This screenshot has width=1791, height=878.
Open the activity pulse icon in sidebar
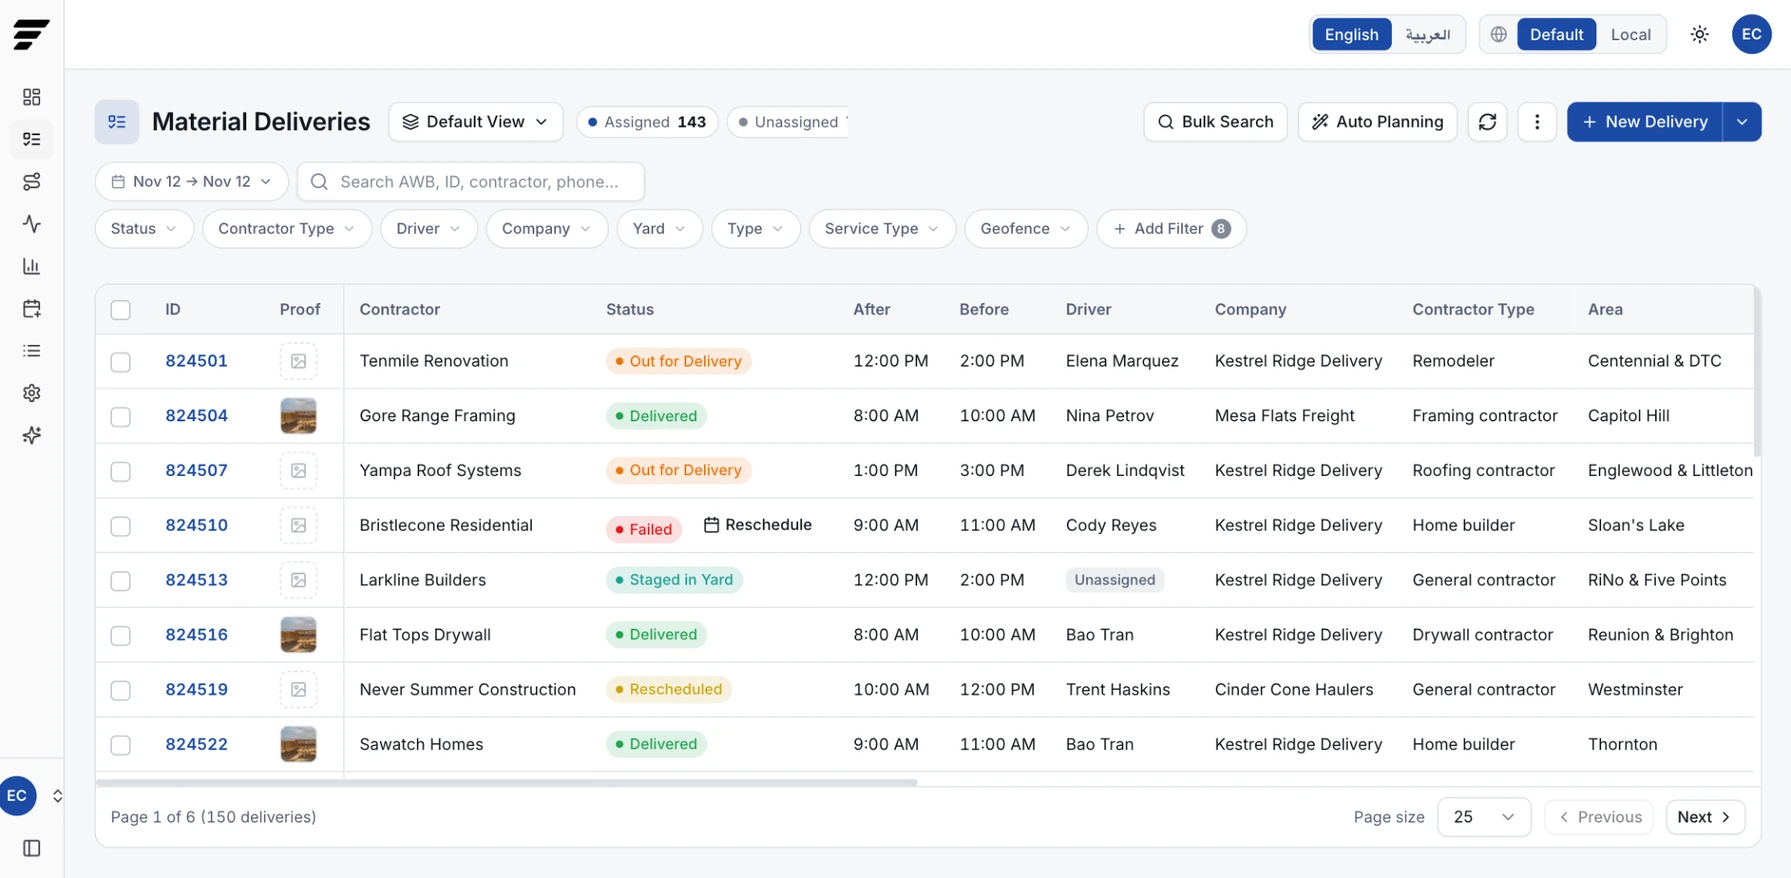click(32, 224)
